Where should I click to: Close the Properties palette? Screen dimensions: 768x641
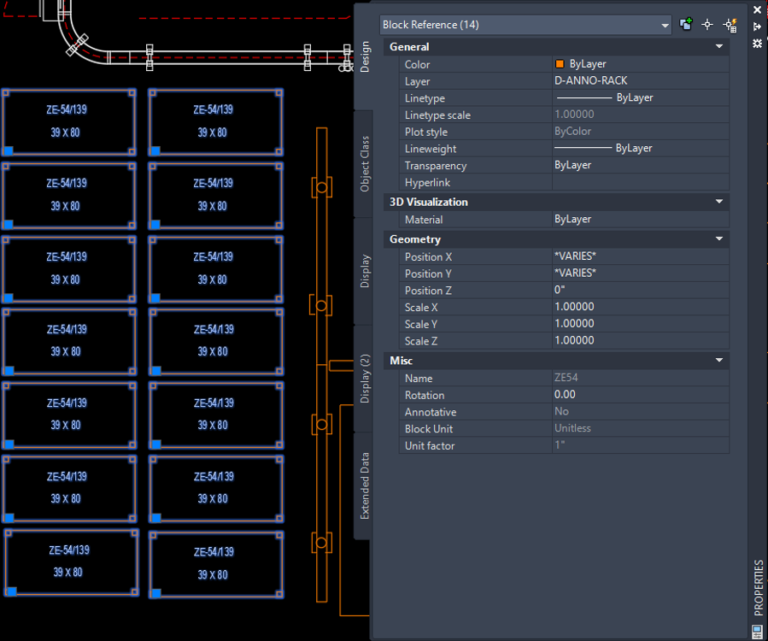click(x=757, y=10)
